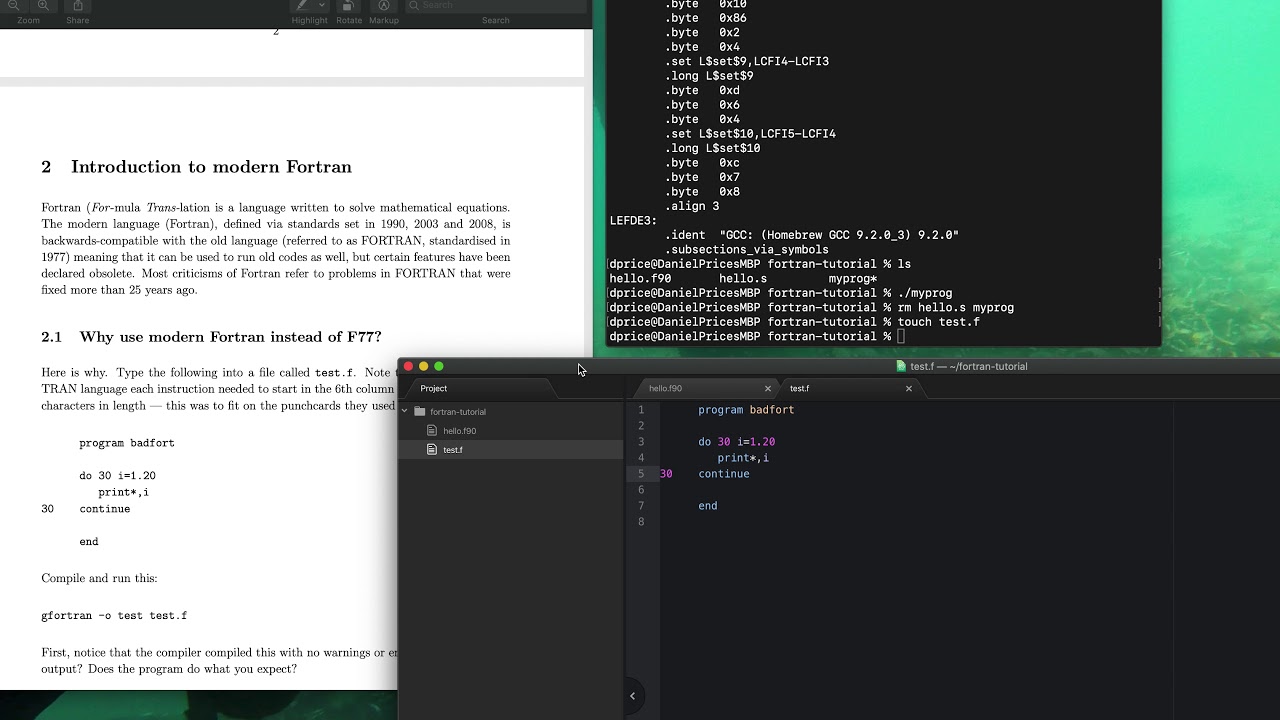Image resolution: width=1280 pixels, height=720 pixels.
Task: Open hello.f90 in the project tree
Action: (x=460, y=431)
